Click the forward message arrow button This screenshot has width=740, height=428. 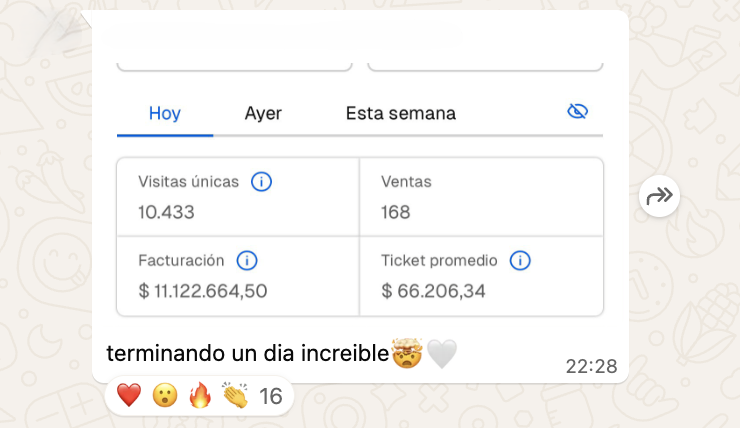(659, 196)
